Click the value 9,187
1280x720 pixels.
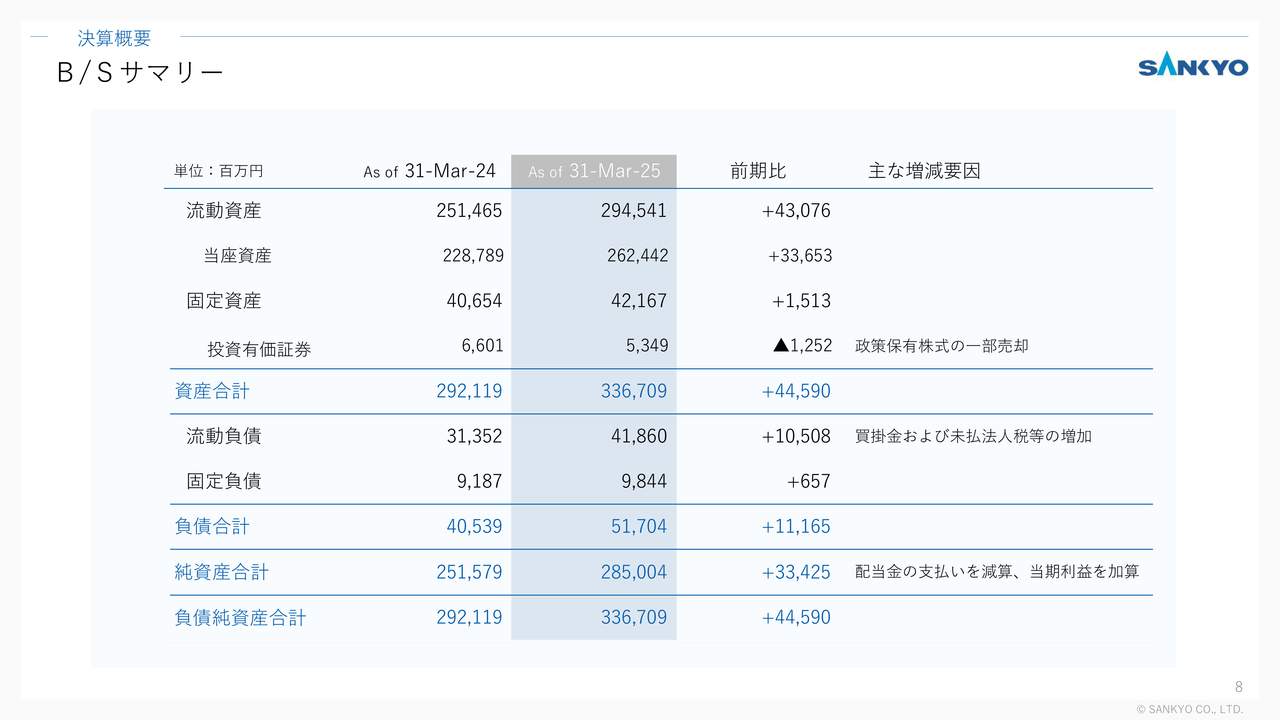click(x=480, y=481)
